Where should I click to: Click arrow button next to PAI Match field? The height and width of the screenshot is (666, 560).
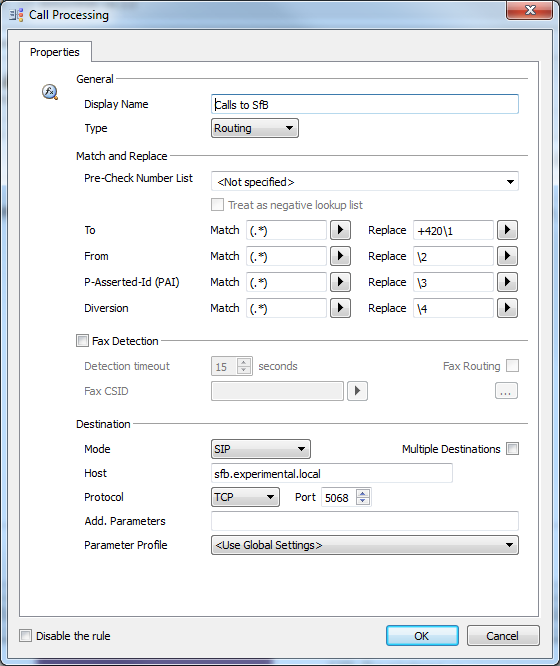(340, 282)
